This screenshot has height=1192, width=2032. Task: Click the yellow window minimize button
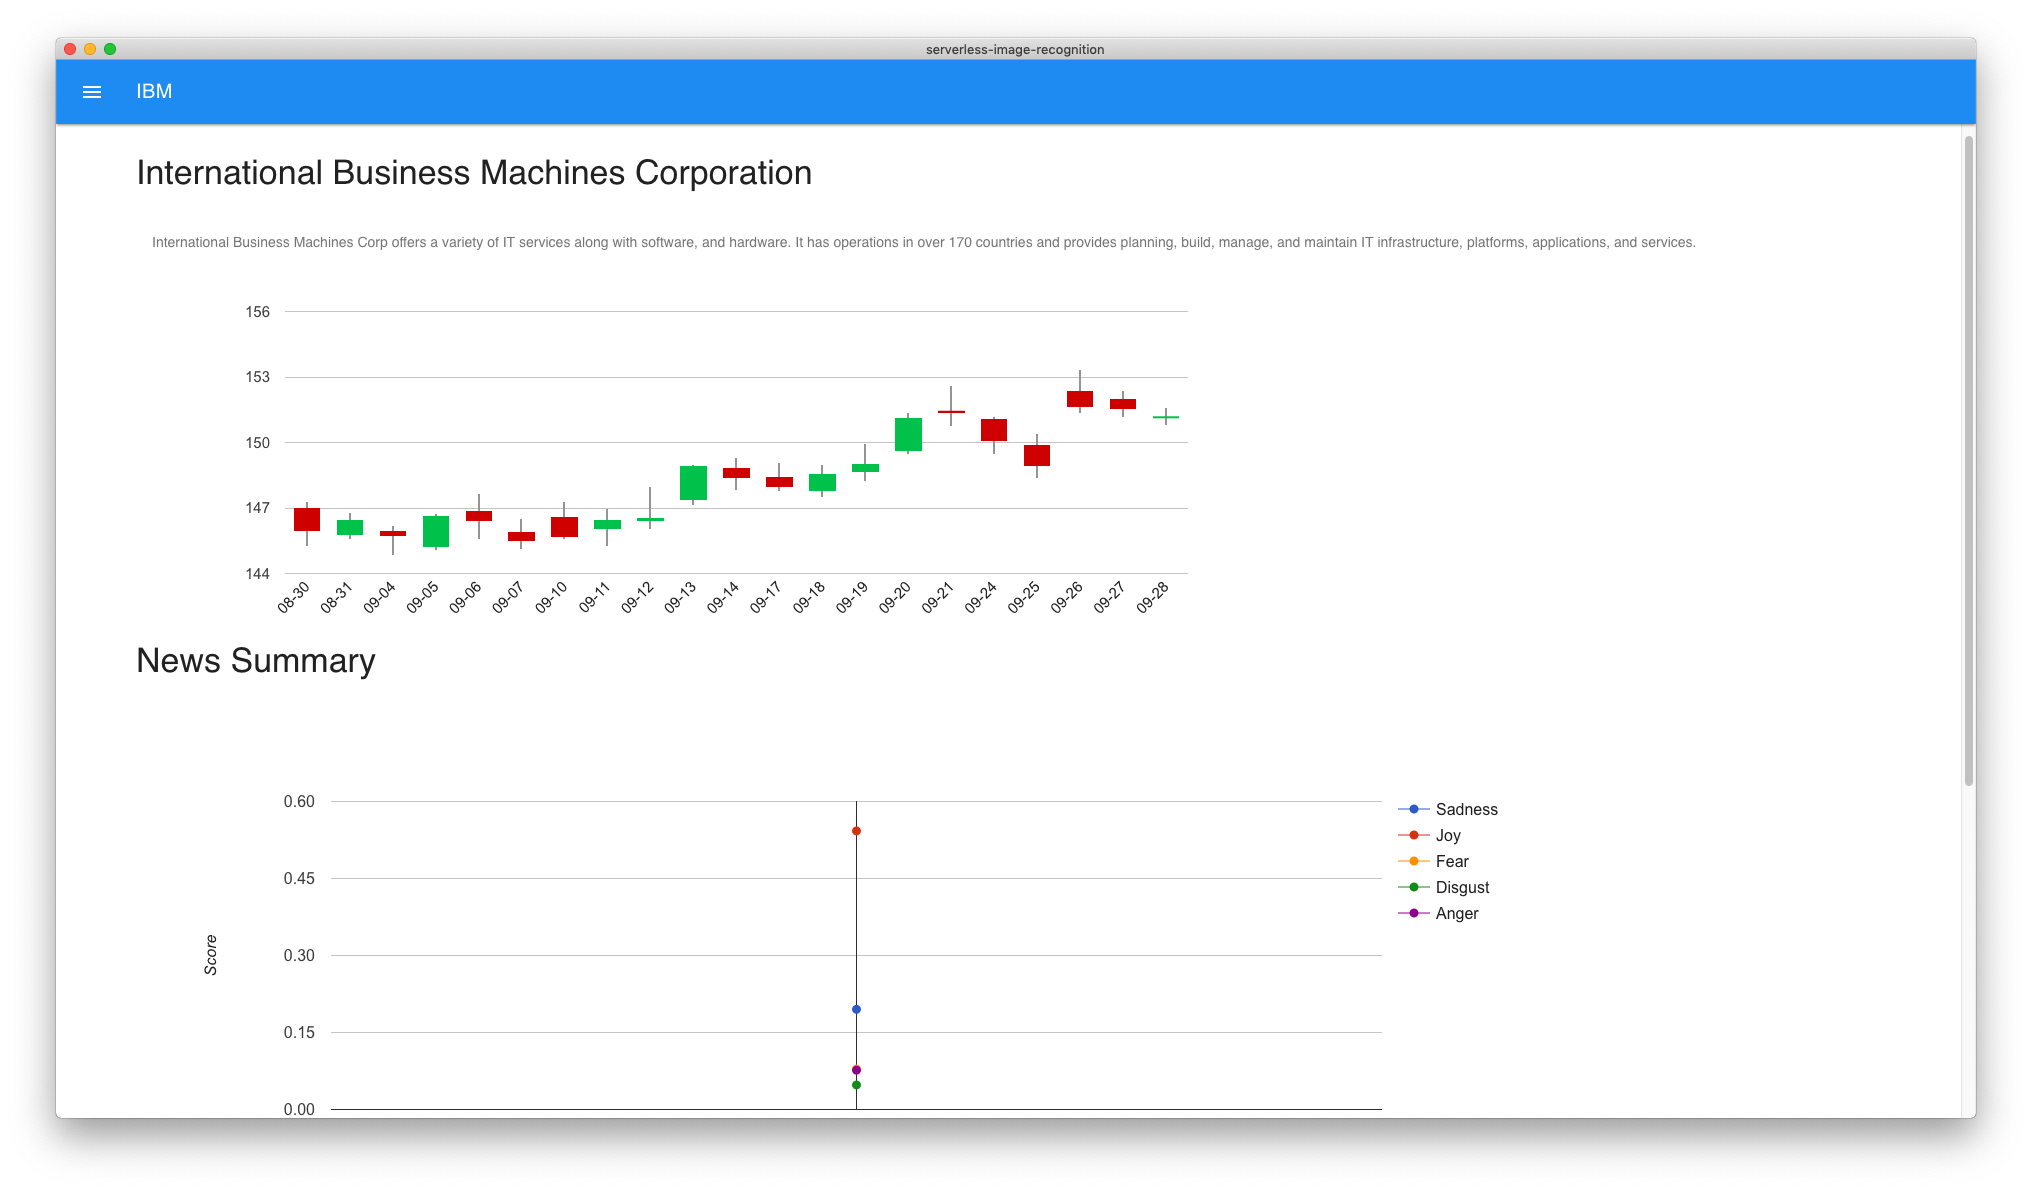pyautogui.click(x=90, y=49)
